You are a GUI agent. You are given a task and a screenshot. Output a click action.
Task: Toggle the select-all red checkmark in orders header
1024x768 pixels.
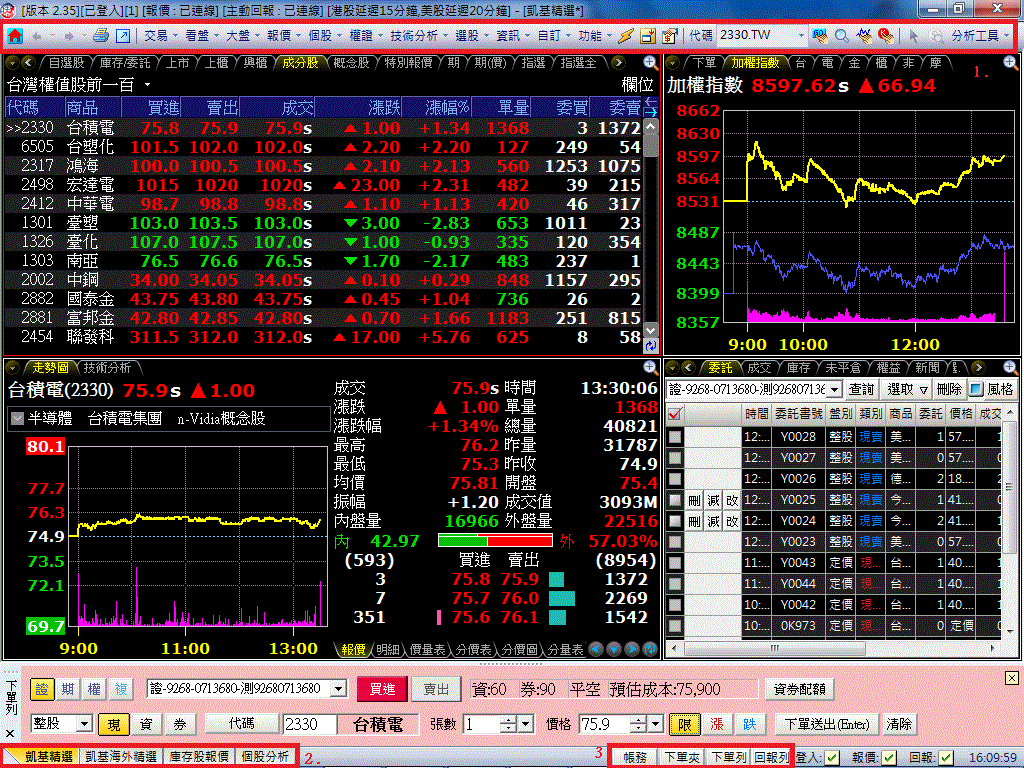click(x=675, y=414)
